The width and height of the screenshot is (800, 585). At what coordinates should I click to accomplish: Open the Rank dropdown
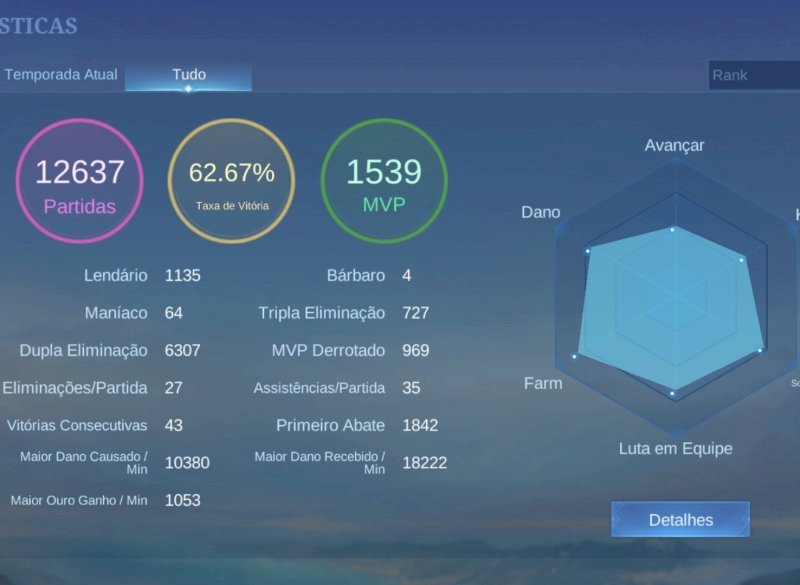[x=754, y=75]
